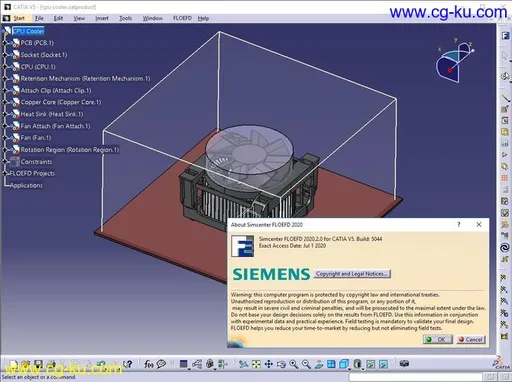512x382 pixels.
Task: Click OK in the About dialog
Action: 438,339
